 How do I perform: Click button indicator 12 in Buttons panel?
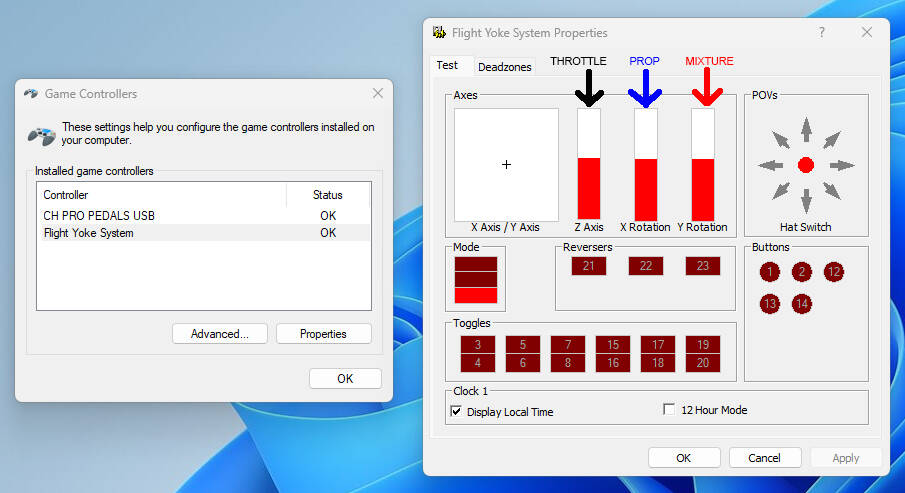[x=834, y=272]
